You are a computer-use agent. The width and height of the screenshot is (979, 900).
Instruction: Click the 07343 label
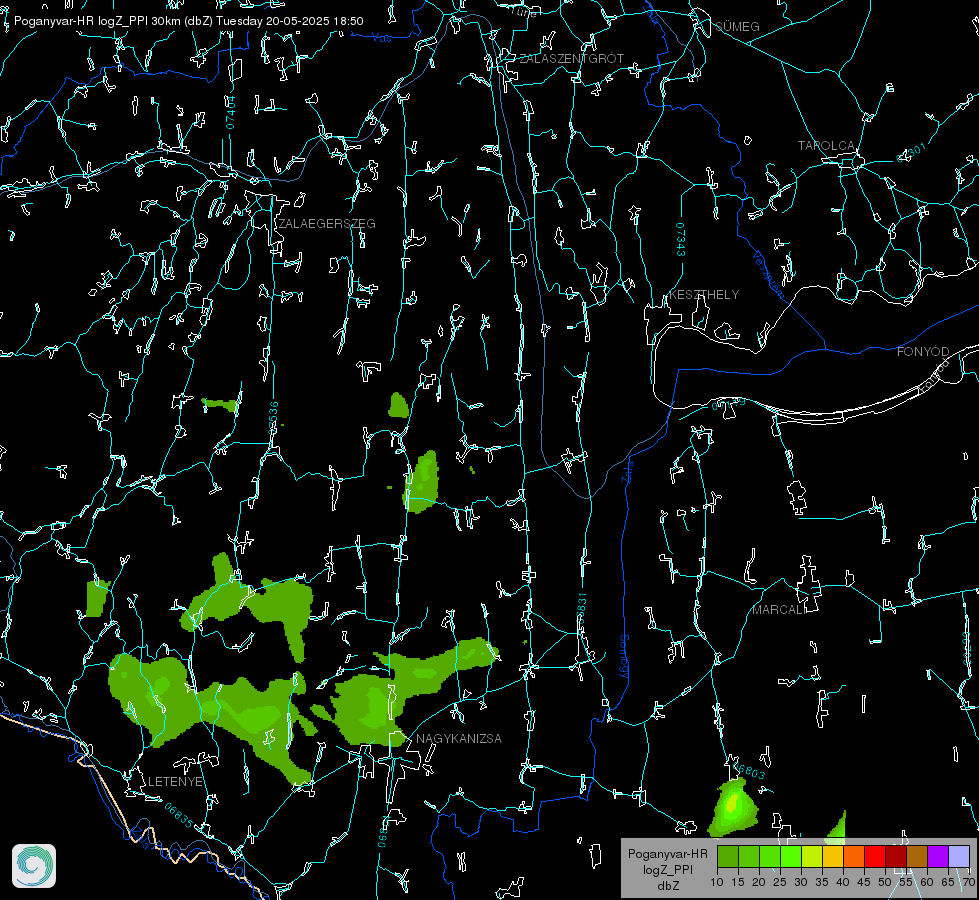[x=681, y=240]
